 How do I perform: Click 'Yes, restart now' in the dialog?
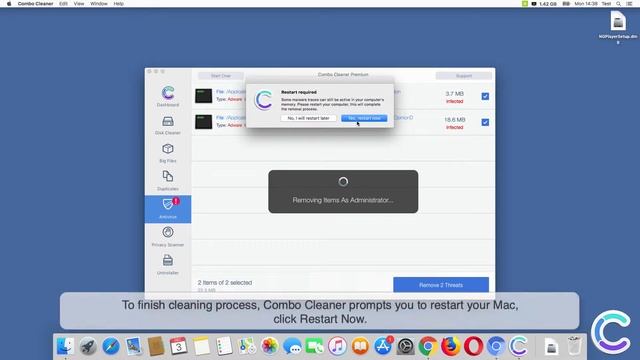coord(364,118)
